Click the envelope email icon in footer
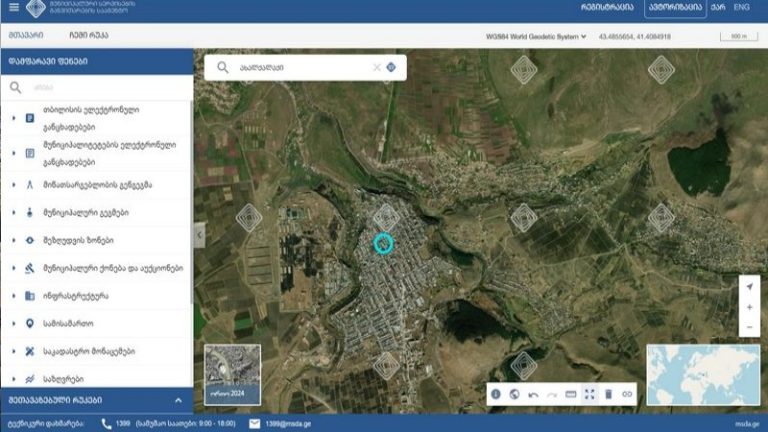Viewport: 768px width, 432px height. pos(255,424)
